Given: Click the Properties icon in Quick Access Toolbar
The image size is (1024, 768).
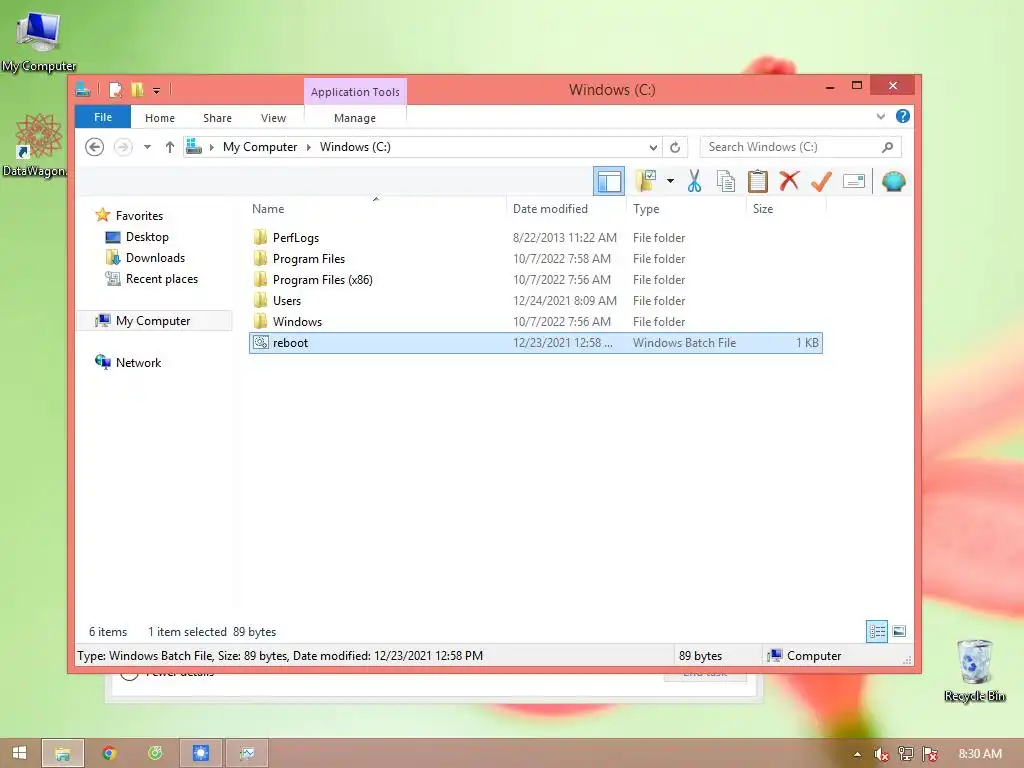Looking at the screenshot, I should click(116, 89).
